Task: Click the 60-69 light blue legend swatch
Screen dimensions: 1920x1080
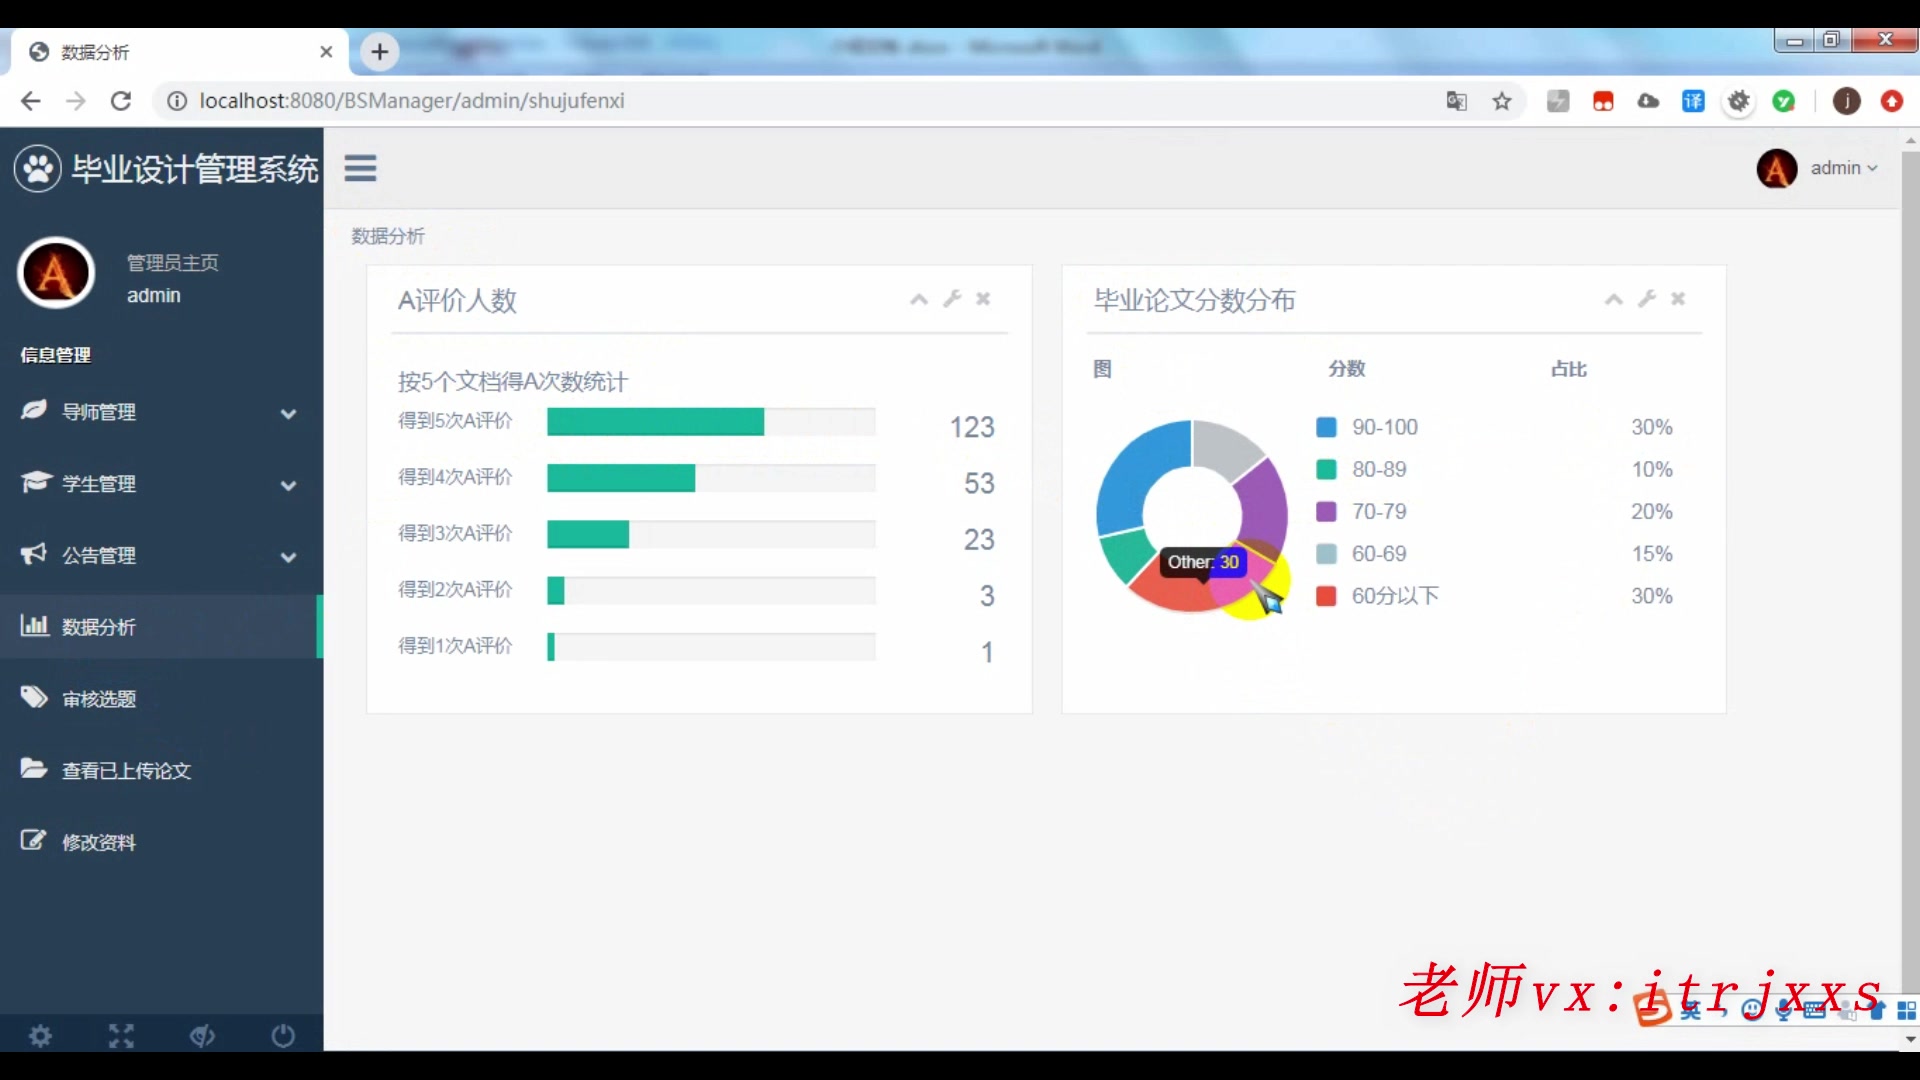Action: 1326,553
